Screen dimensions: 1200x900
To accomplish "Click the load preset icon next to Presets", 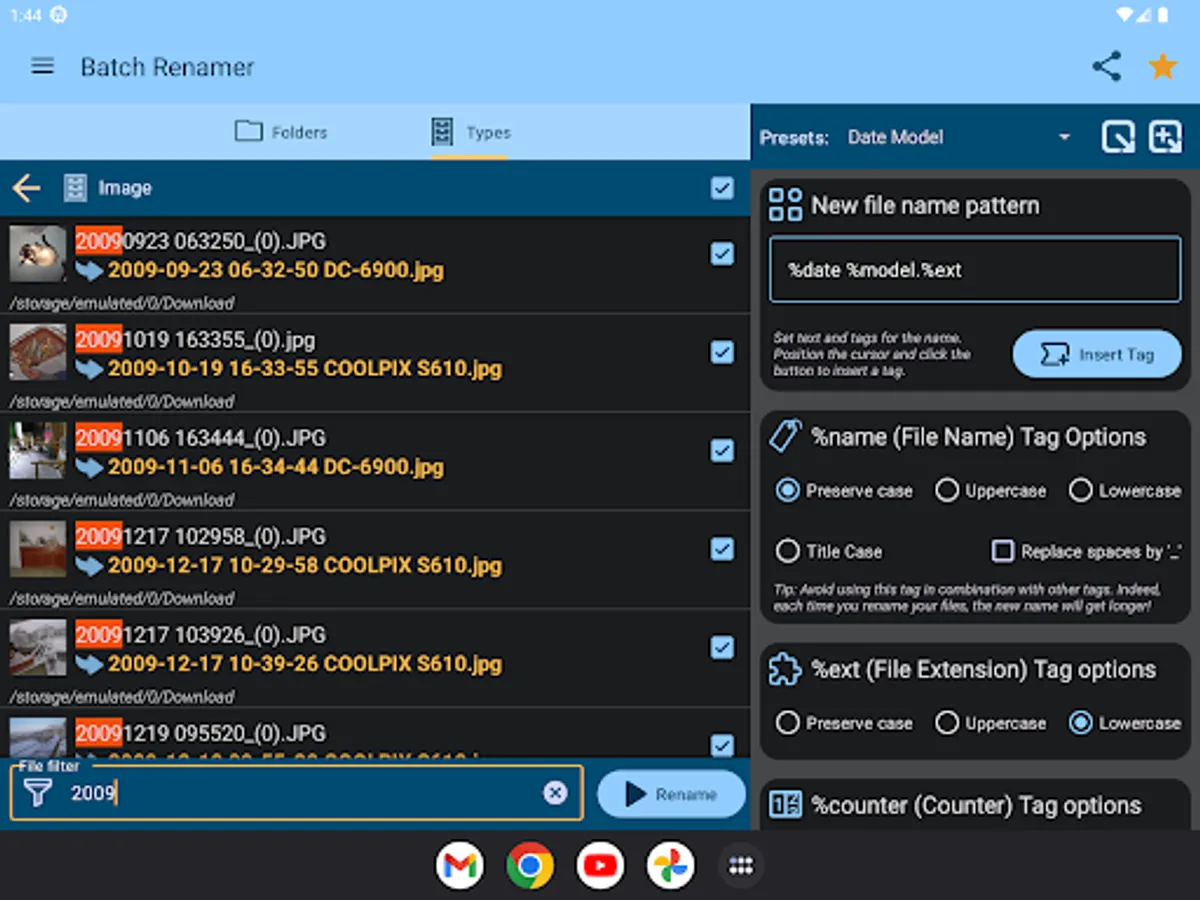I will (x=1118, y=137).
